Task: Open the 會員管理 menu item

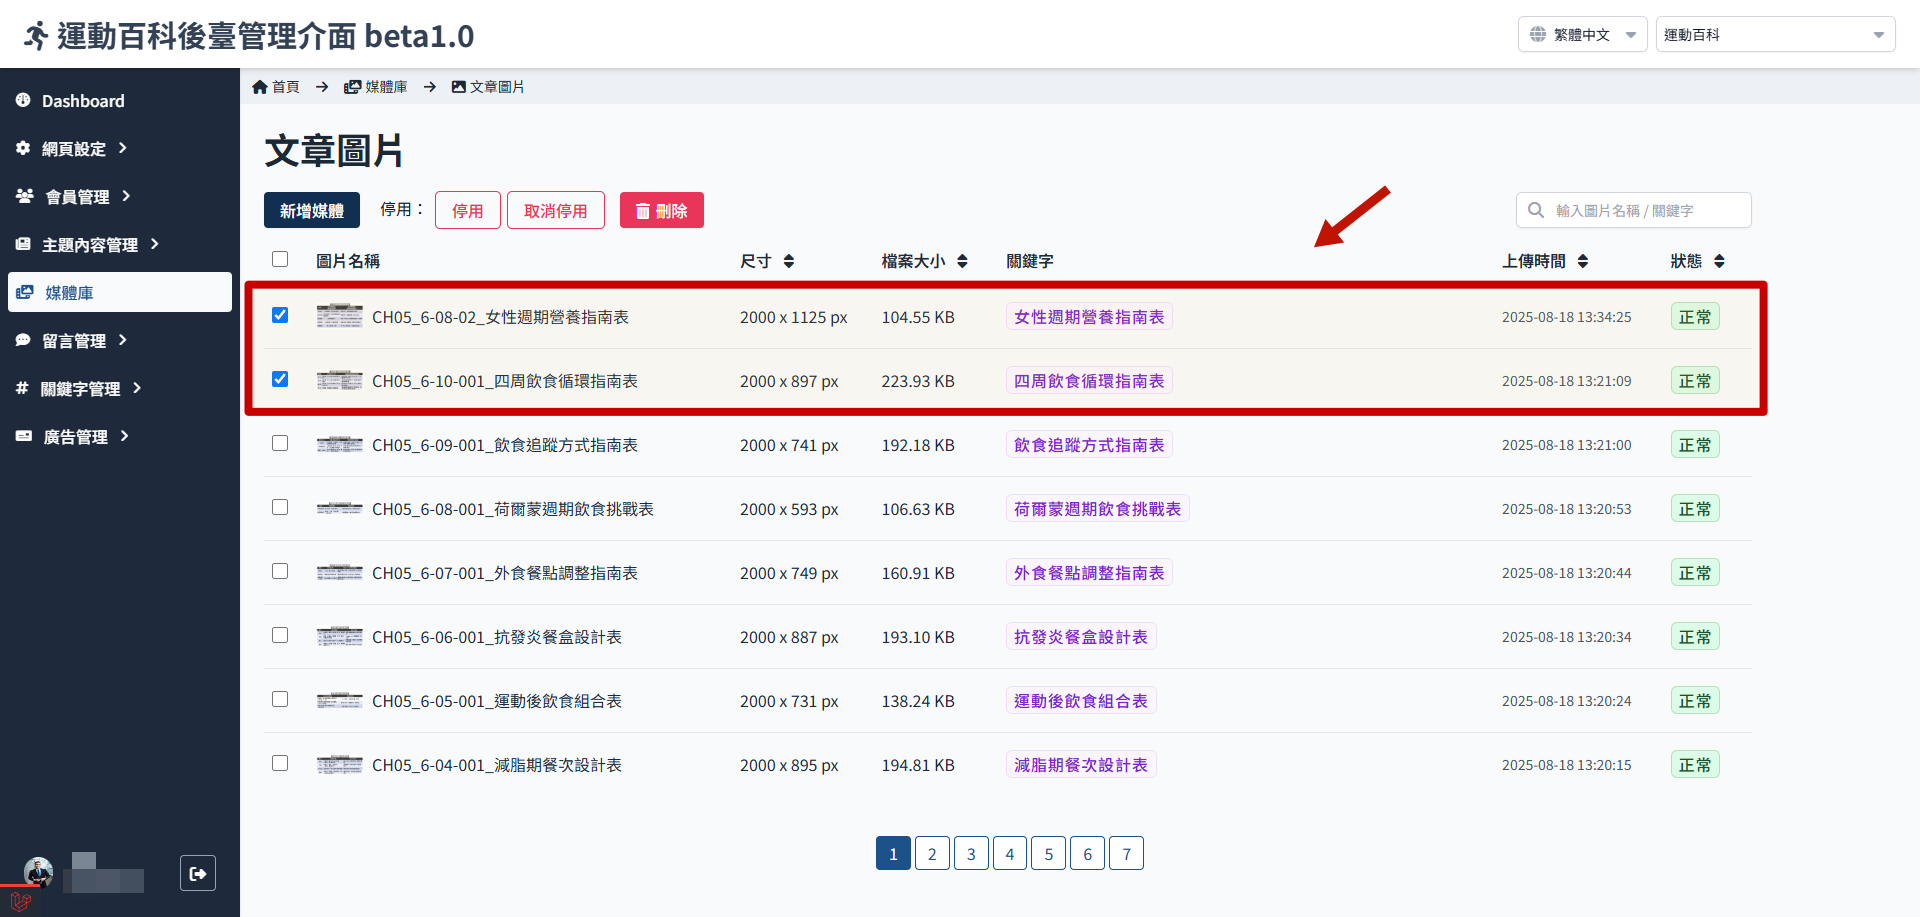Action: click(120, 196)
